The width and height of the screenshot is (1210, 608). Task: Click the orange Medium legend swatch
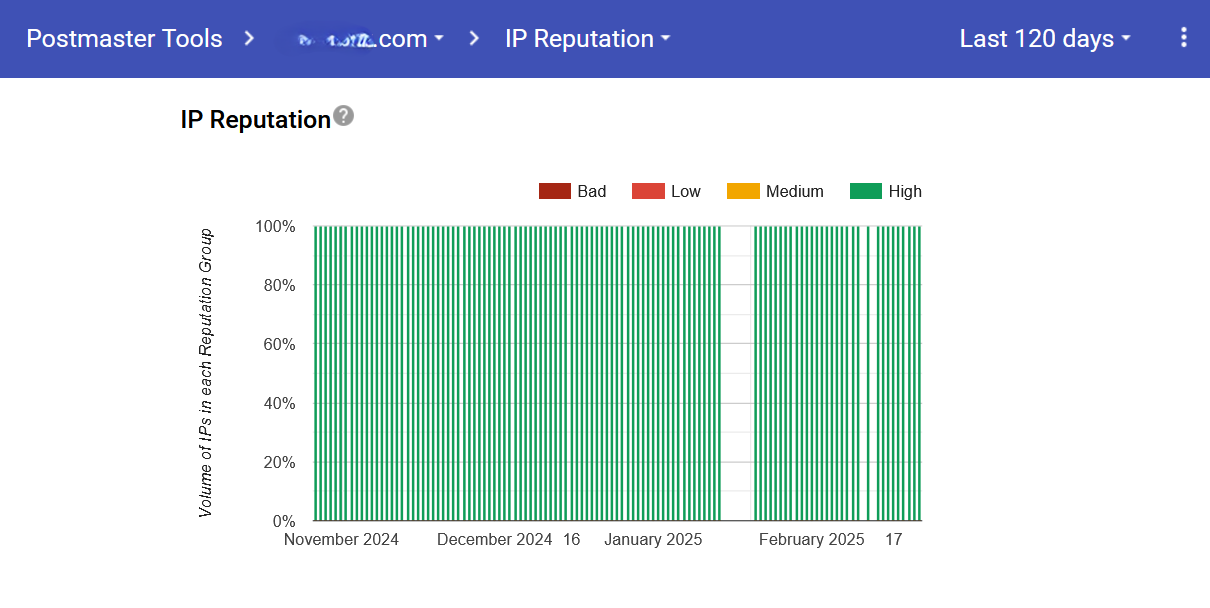(743, 191)
